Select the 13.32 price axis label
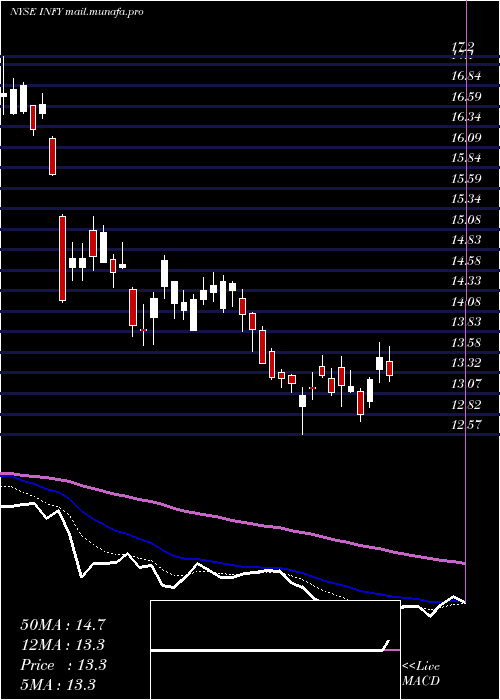Viewport: 500px width, 700px height. [x=466, y=363]
